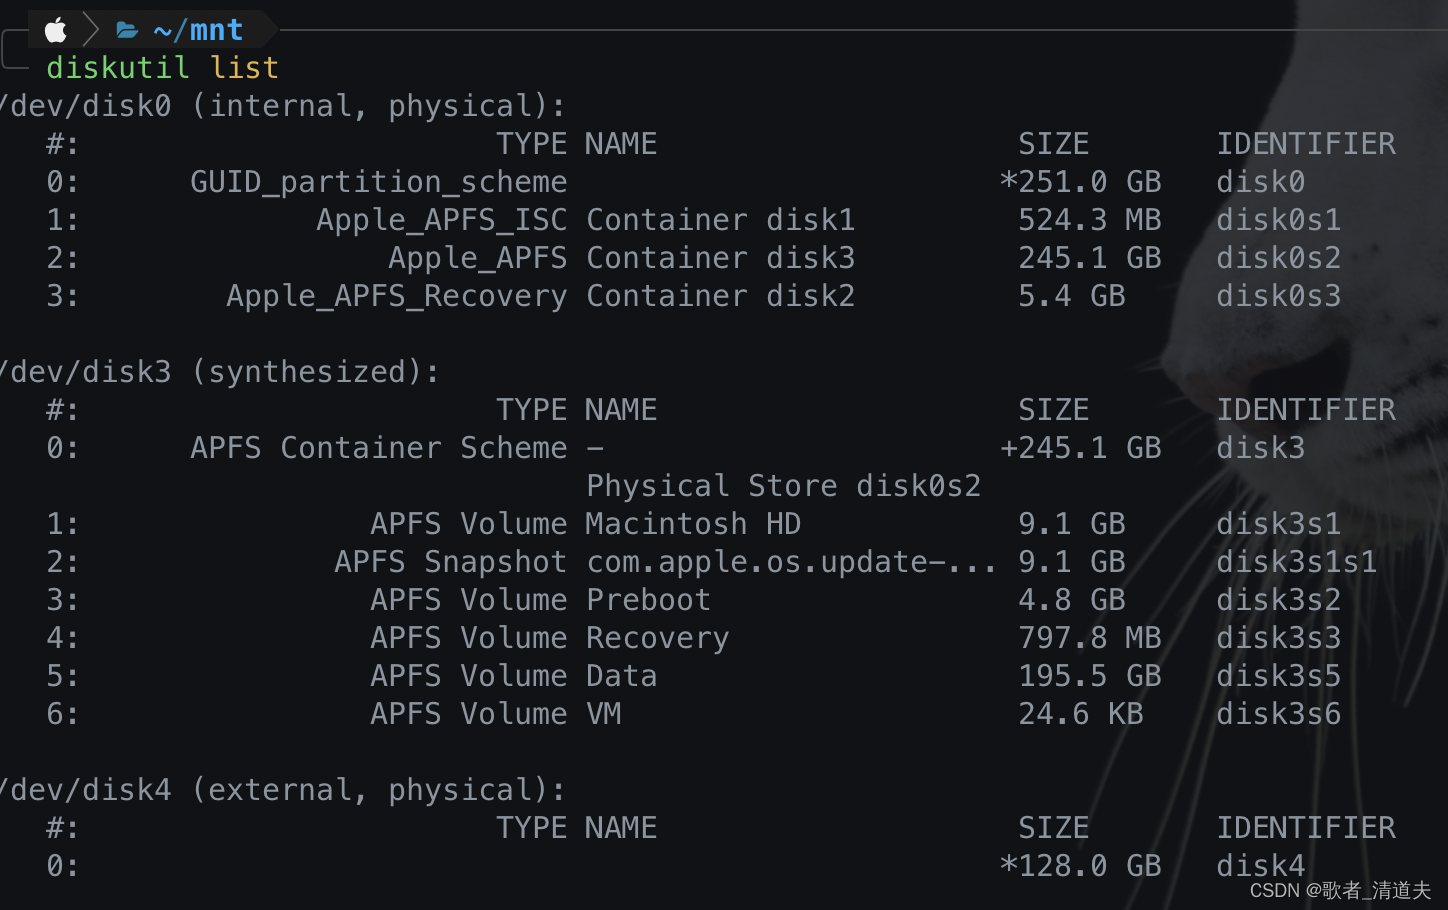Click the folder icon in the prompt
The image size is (1448, 910).
(x=126, y=30)
